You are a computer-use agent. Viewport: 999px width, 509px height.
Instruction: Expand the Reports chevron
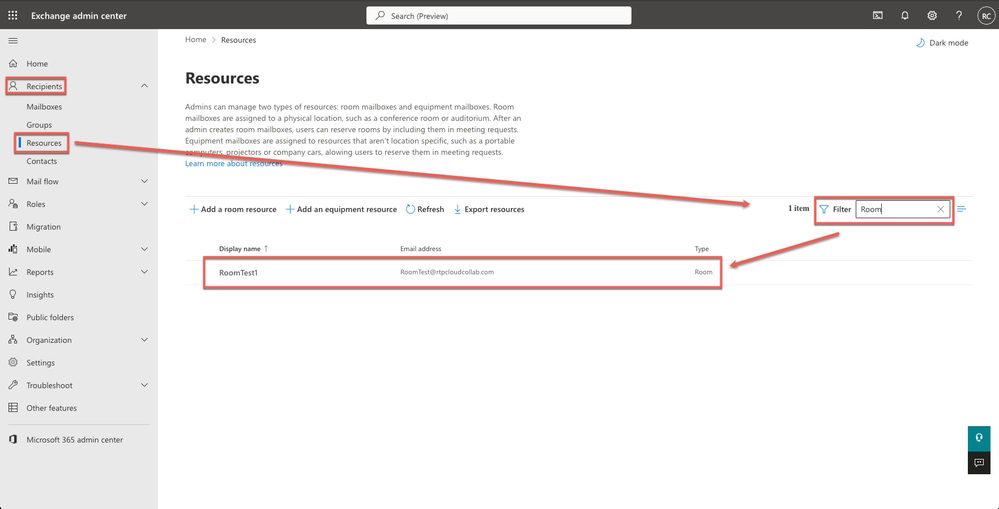point(144,272)
